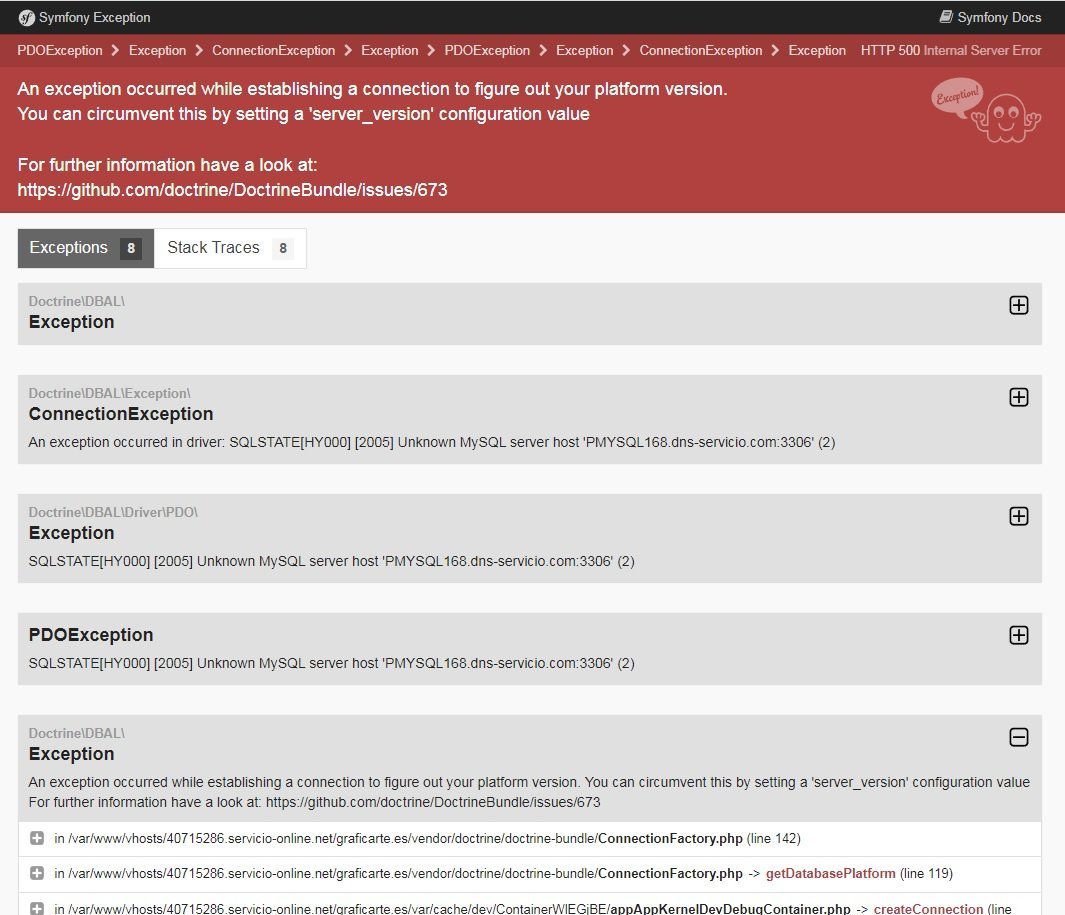Switch to the Stack Traces tab
This screenshot has width=1065, height=915.
(230, 248)
